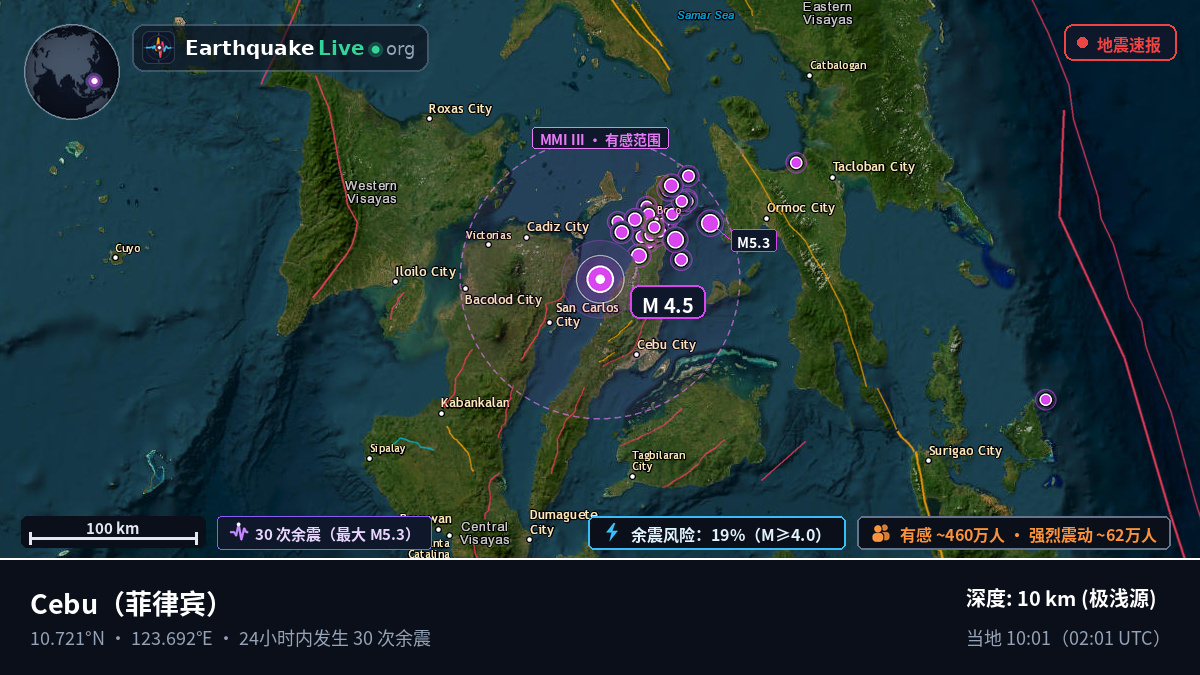
Task: Click the M5.3 aftershock label
Action: coord(753,241)
